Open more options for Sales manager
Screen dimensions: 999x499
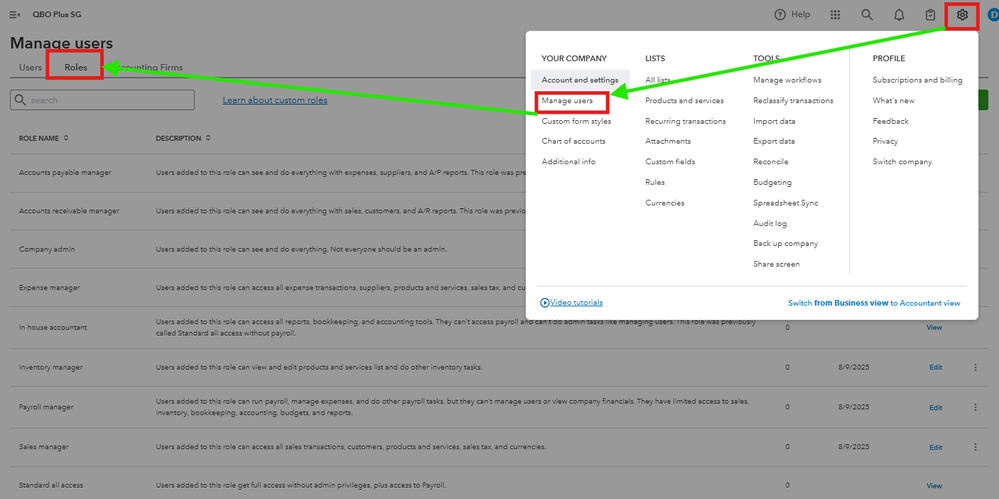click(x=975, y=447)
